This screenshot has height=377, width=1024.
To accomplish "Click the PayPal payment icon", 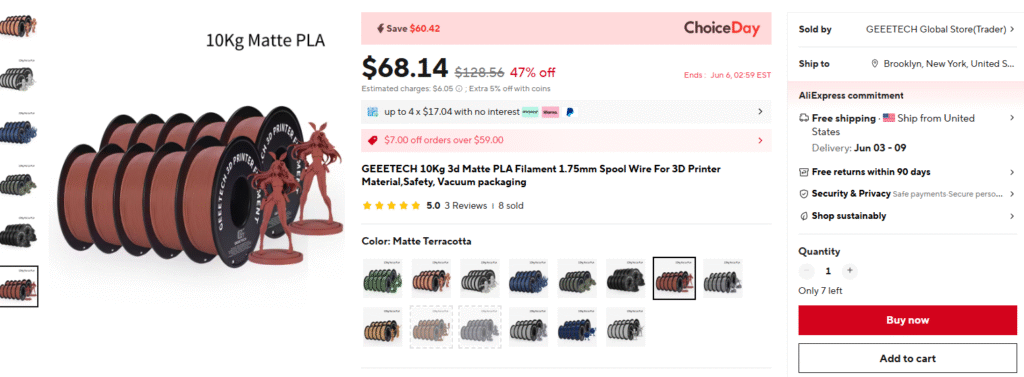I will click(569, 112).
